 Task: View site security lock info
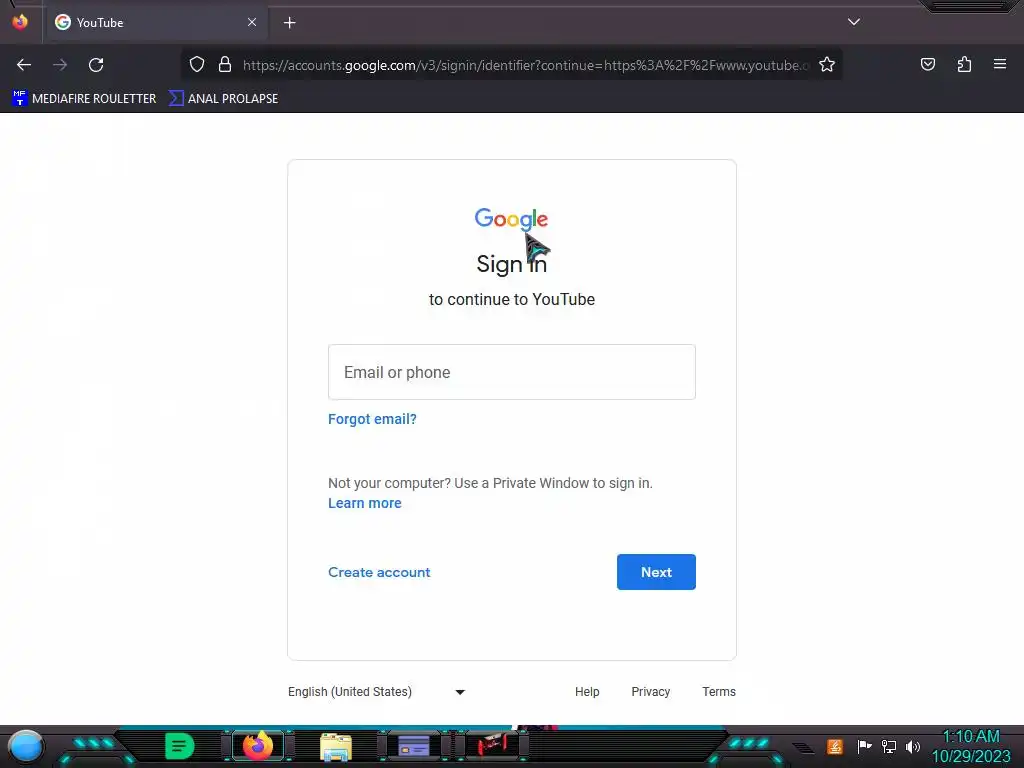click(225, 64)
